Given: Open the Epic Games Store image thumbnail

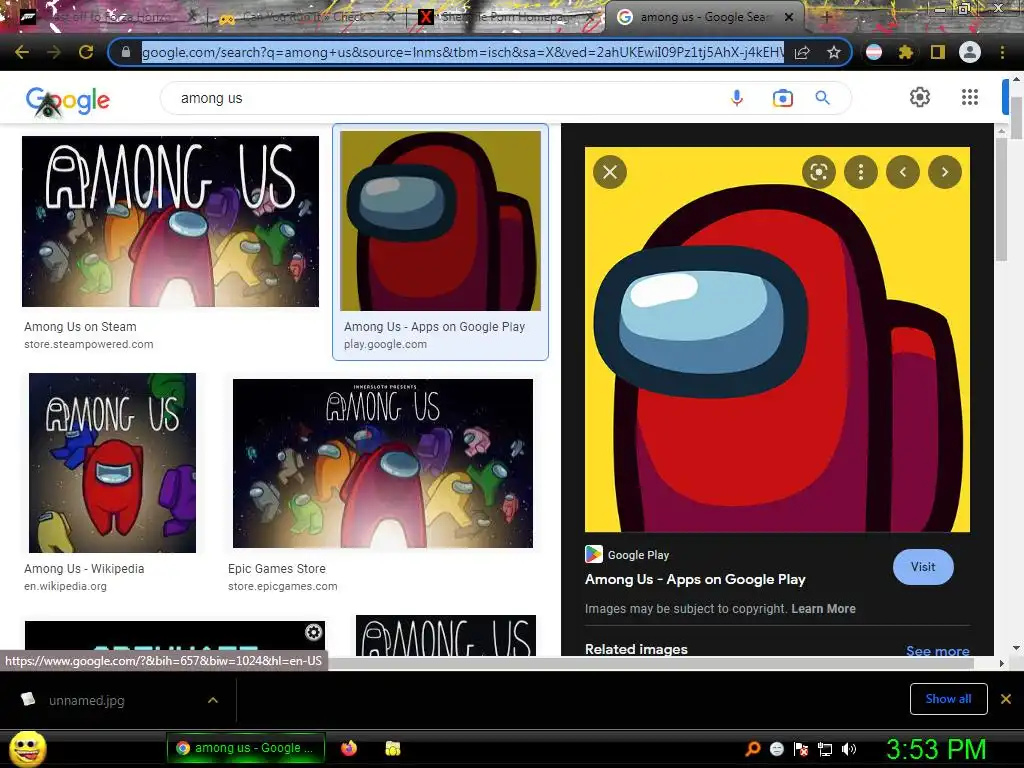Looking at the screenshot, I should (x=383, y=463).
